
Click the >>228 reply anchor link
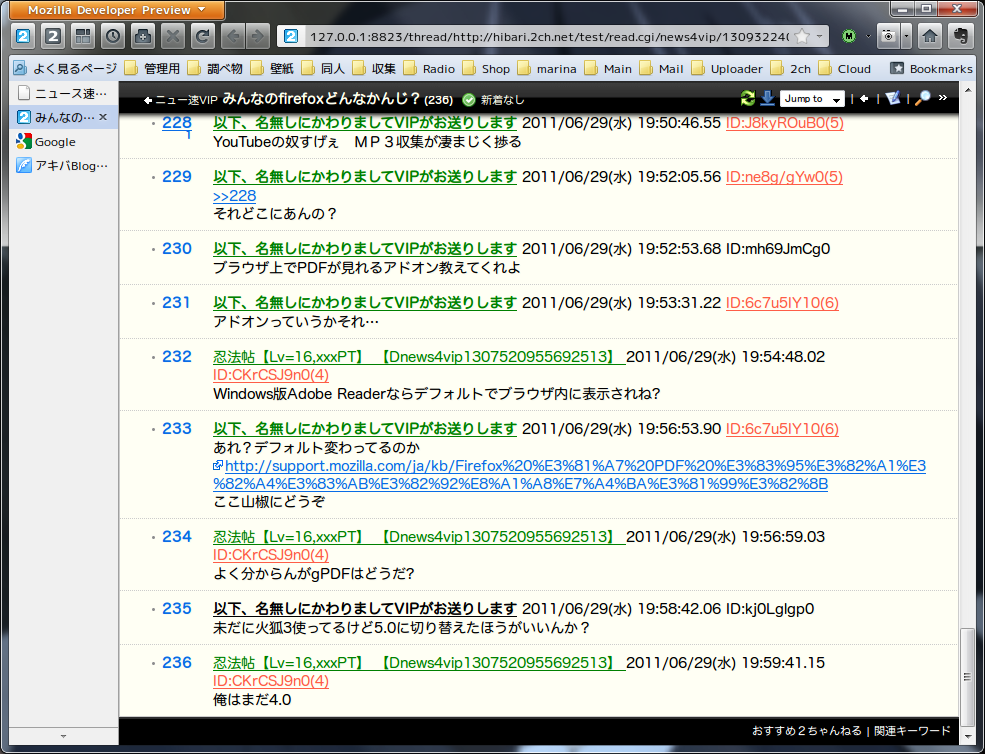(234, 196)
